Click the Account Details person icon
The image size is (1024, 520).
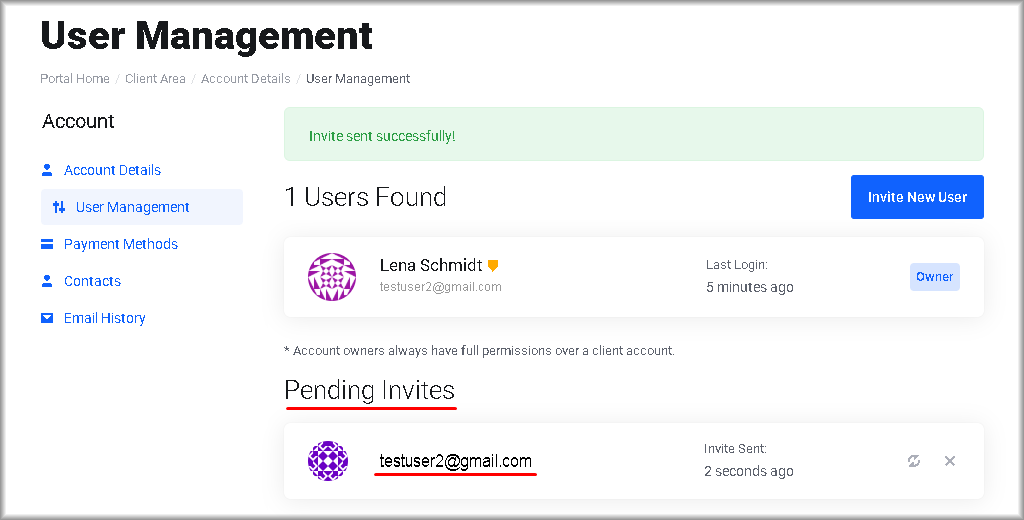coord(47,170)
